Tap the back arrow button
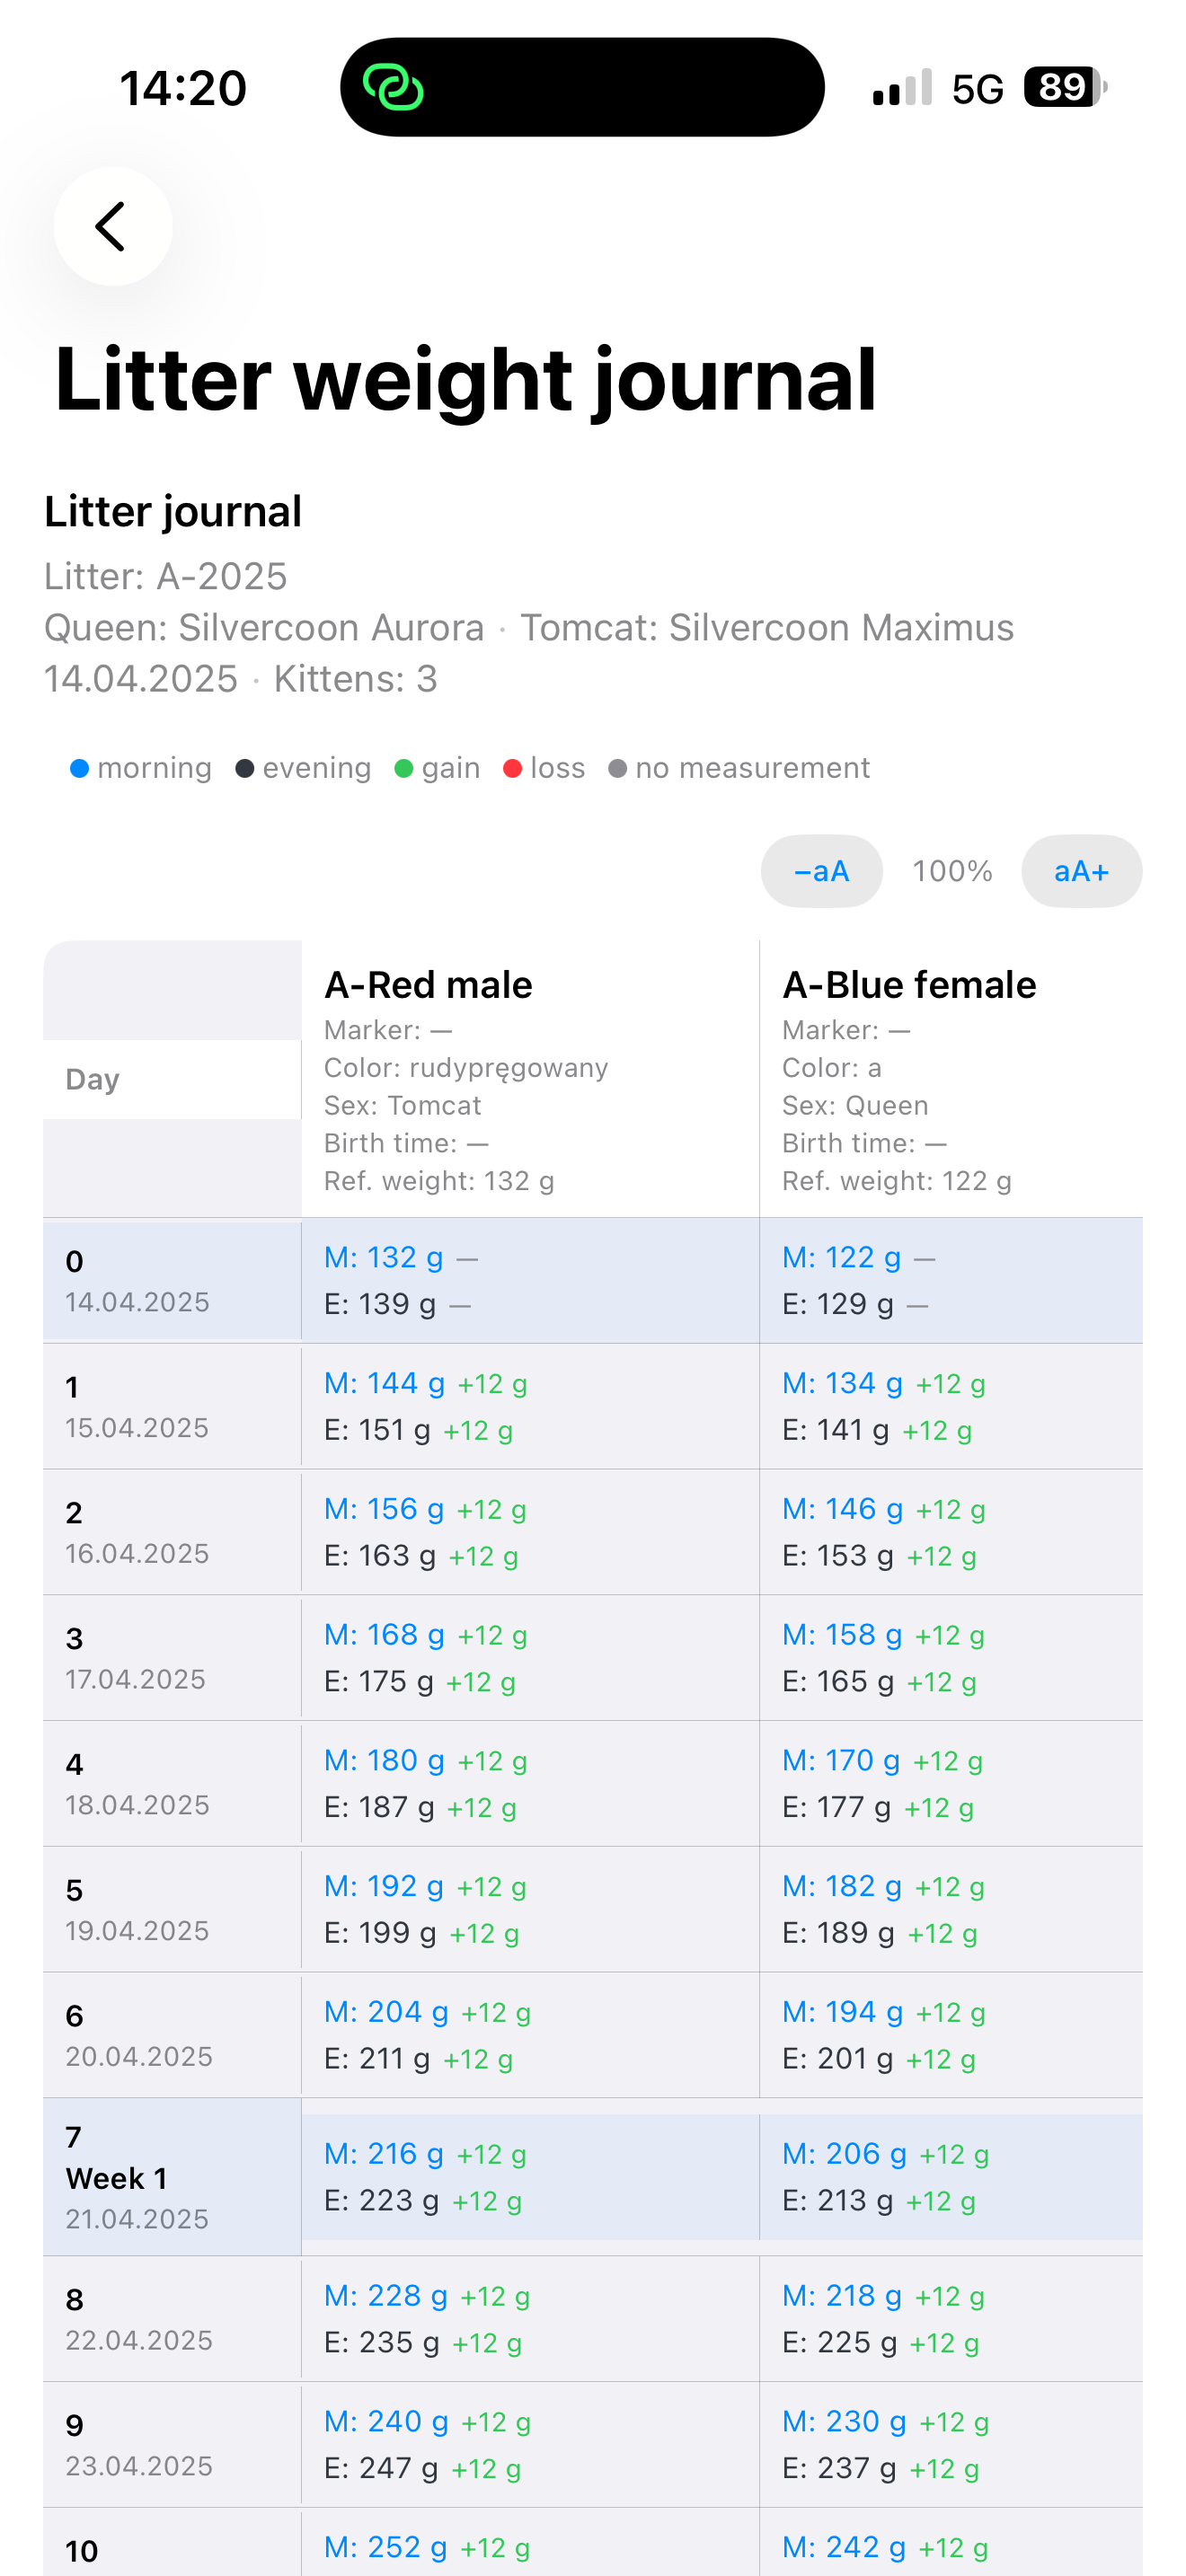 pyautogui.click(x=113, y=226)
